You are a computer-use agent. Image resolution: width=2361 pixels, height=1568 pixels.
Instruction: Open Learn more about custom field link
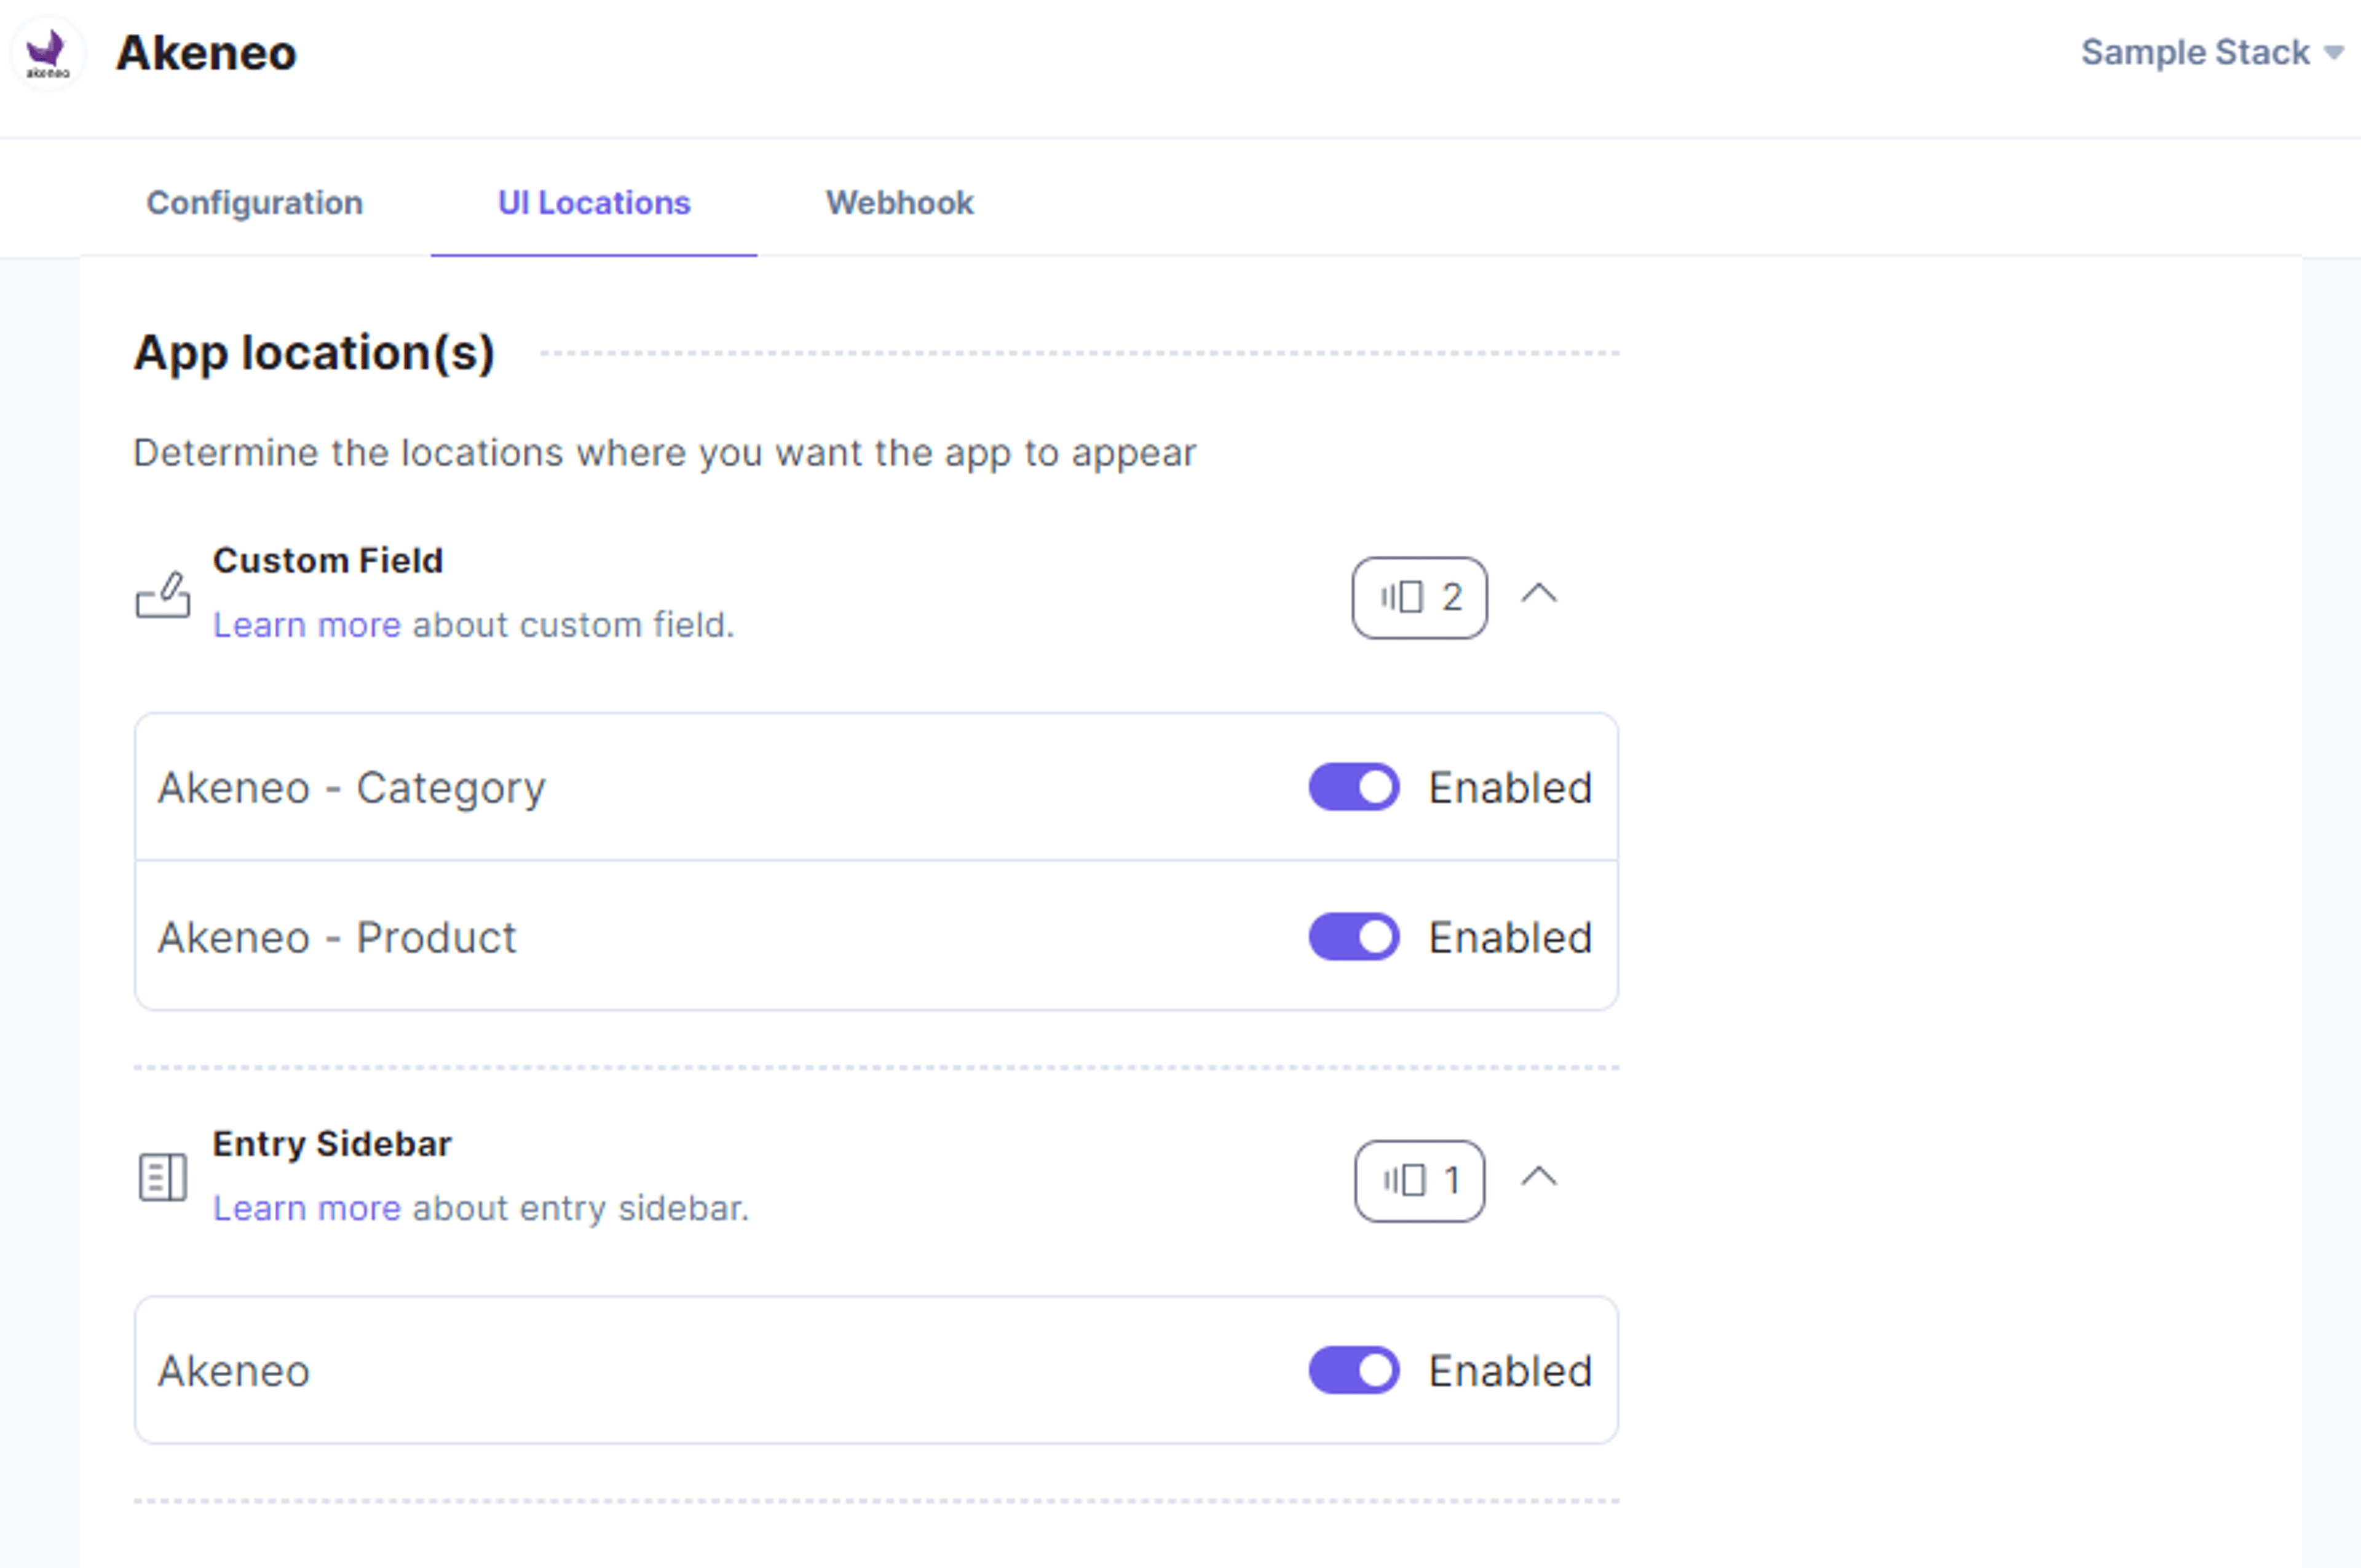click(x=307, y=625)
